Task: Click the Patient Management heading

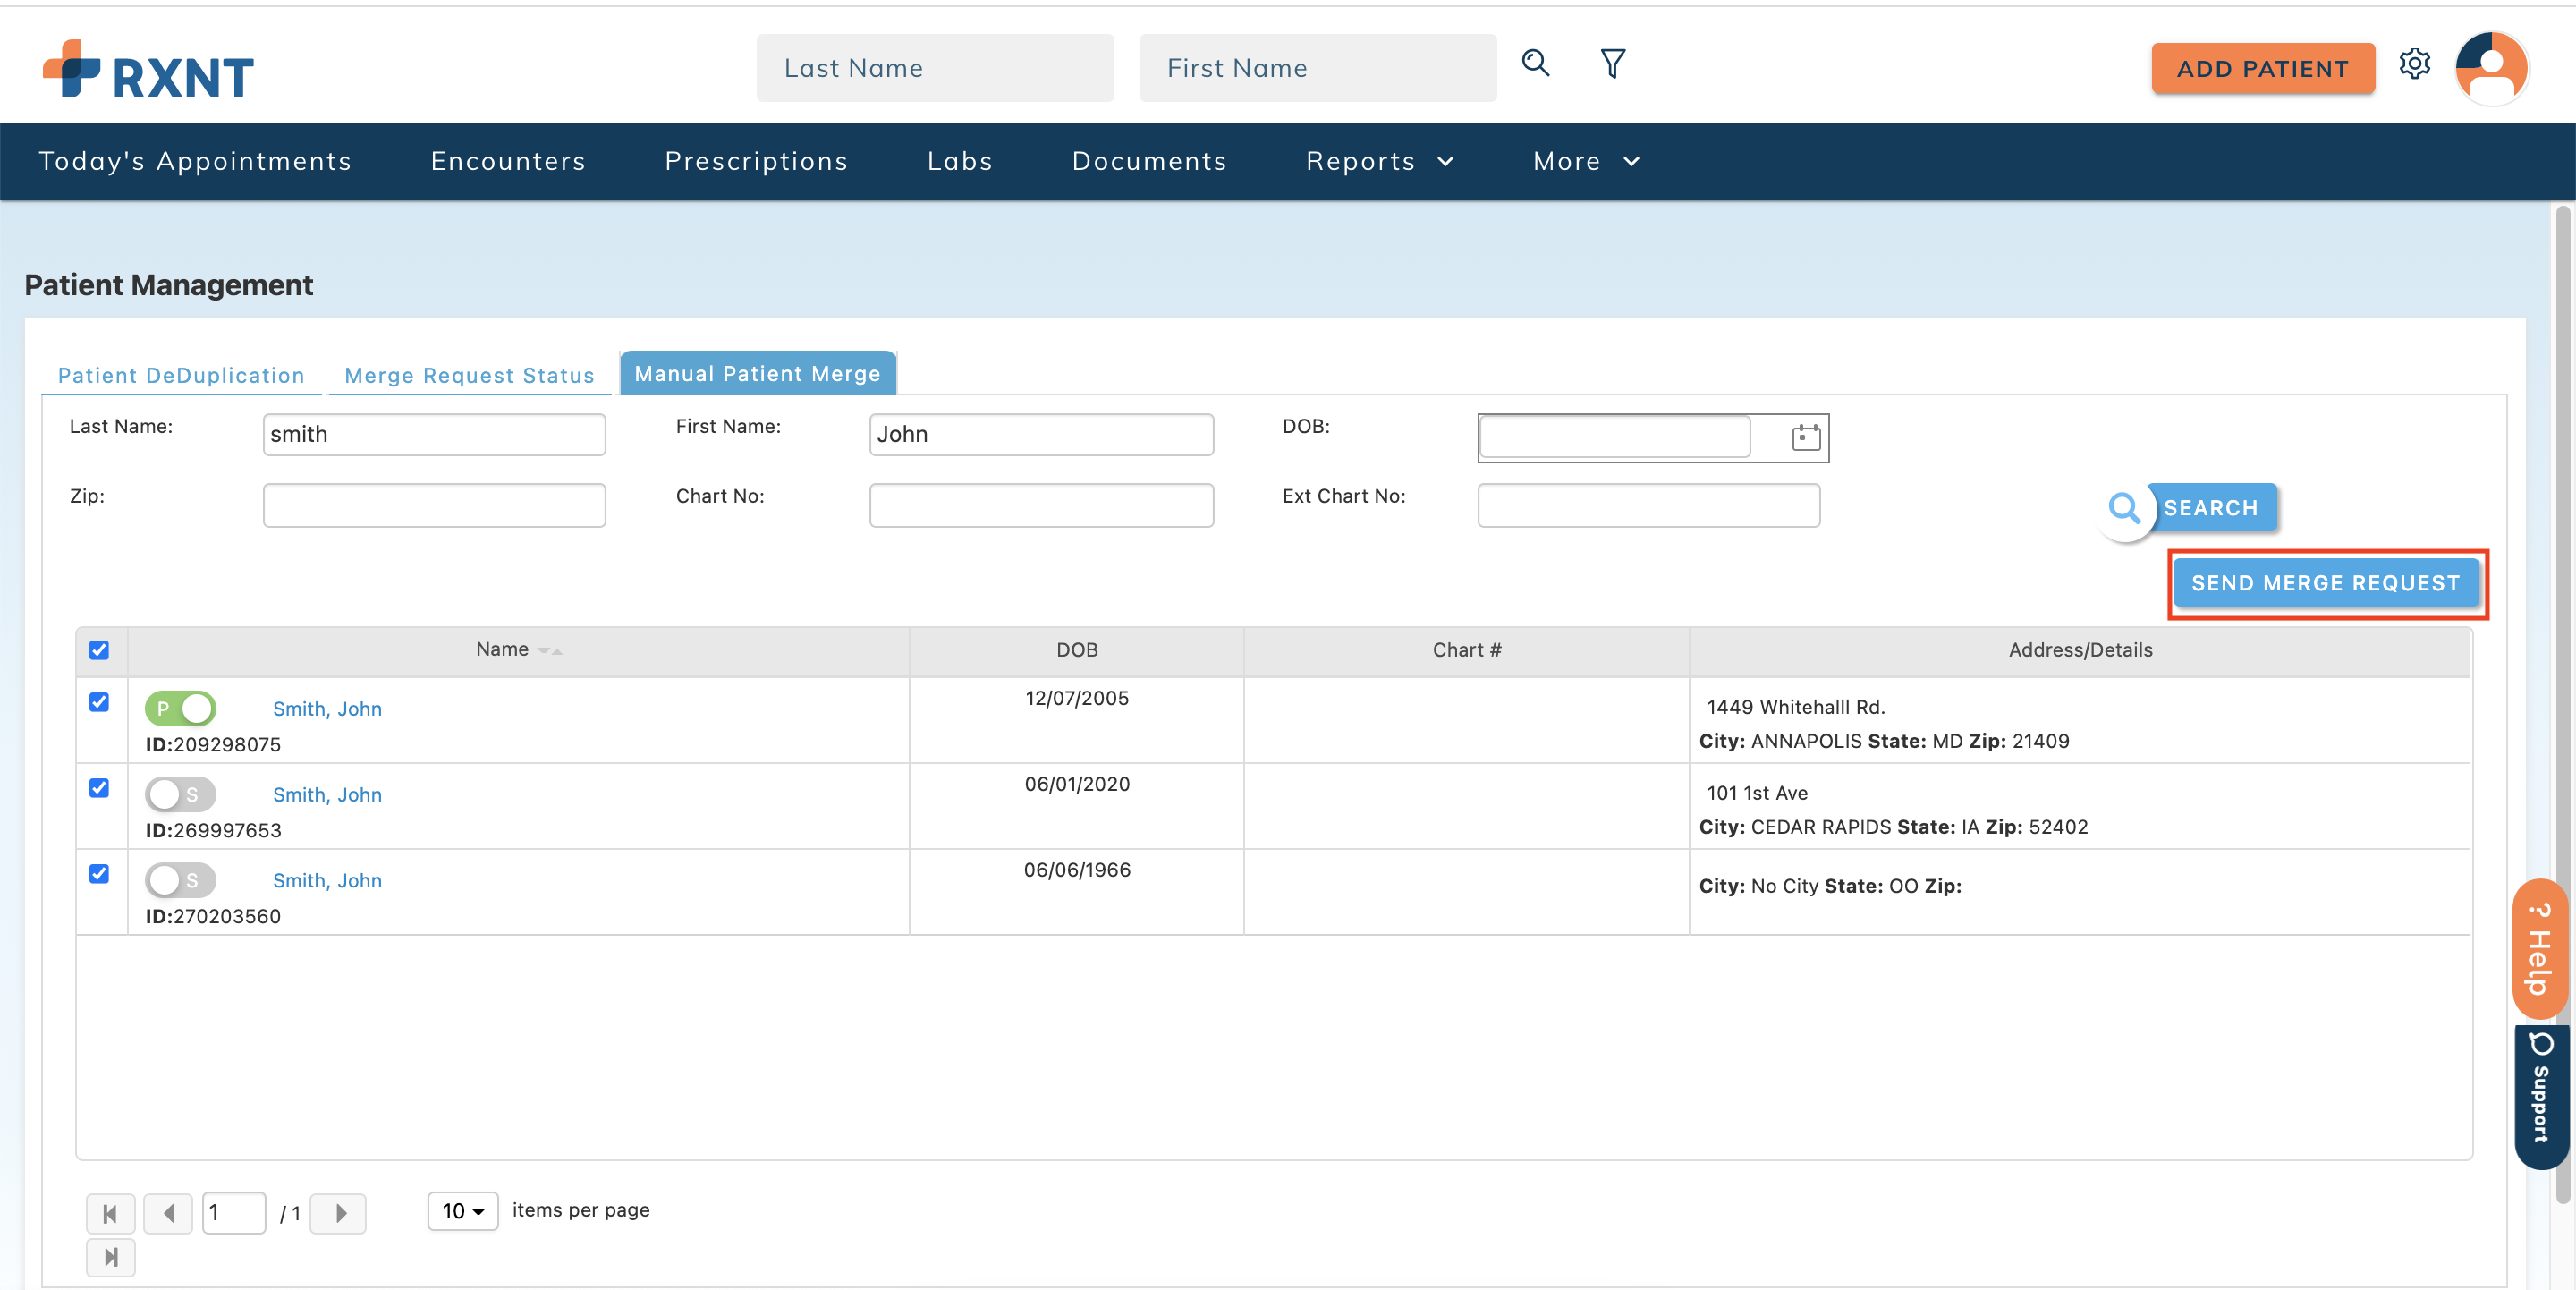Action: [168, 285]
